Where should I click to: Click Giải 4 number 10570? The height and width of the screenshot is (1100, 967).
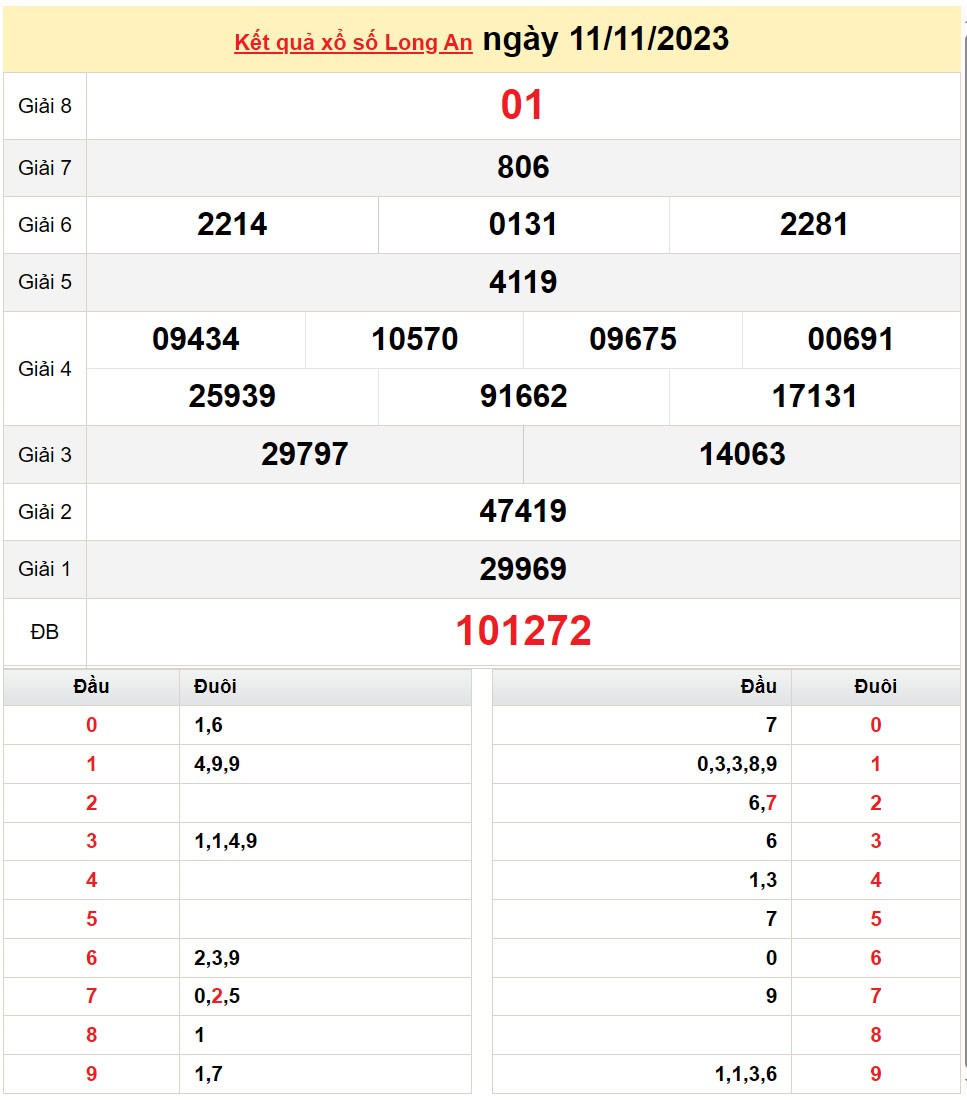pyautogui.click(x=412, y=339)
